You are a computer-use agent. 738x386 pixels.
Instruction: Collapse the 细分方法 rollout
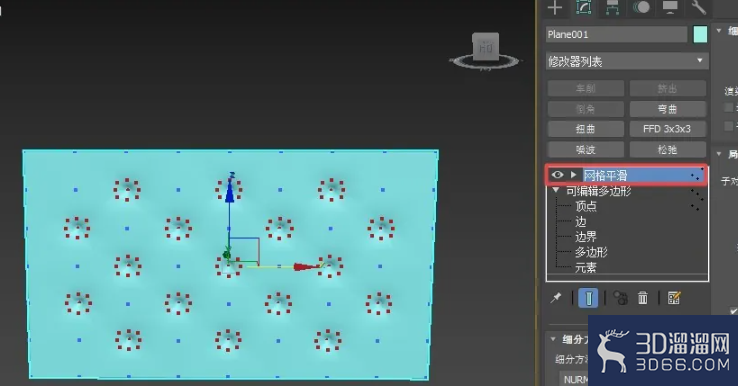pos(554,339)
